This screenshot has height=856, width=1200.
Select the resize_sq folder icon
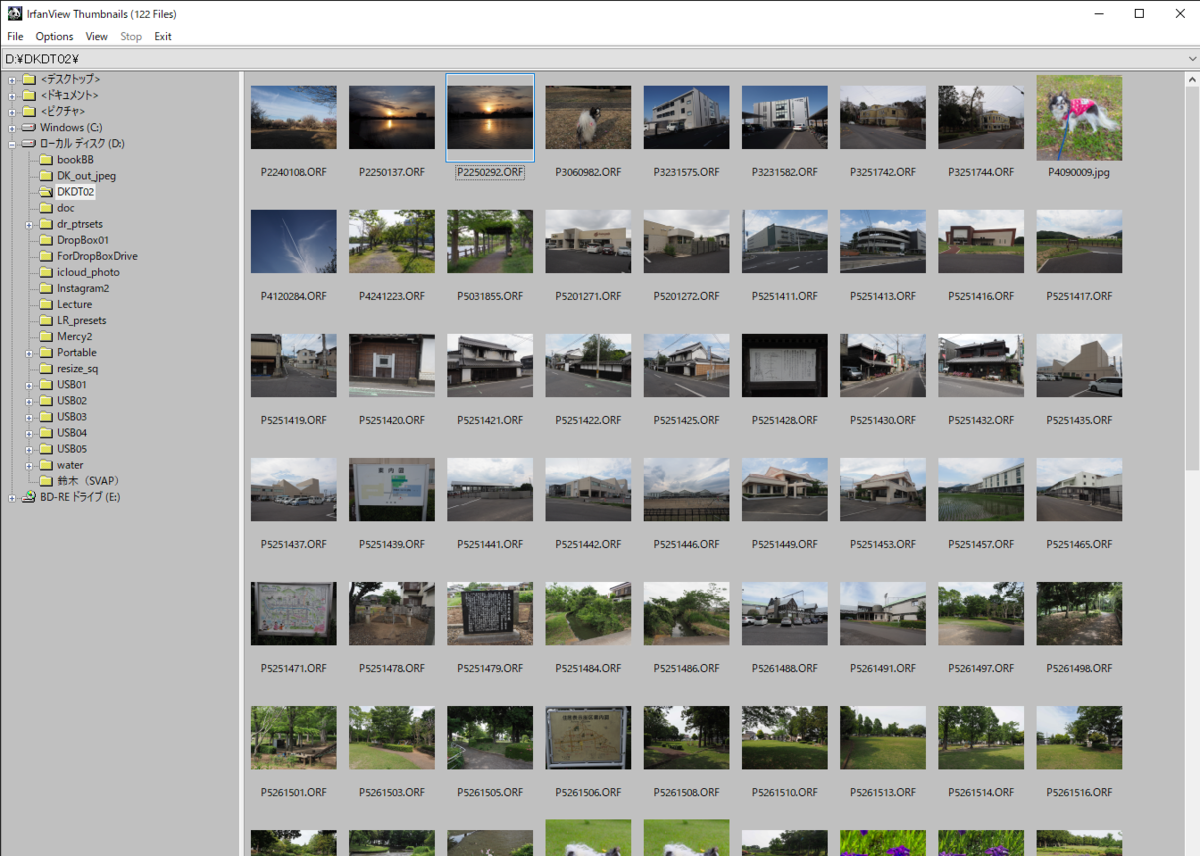[46, 368]
